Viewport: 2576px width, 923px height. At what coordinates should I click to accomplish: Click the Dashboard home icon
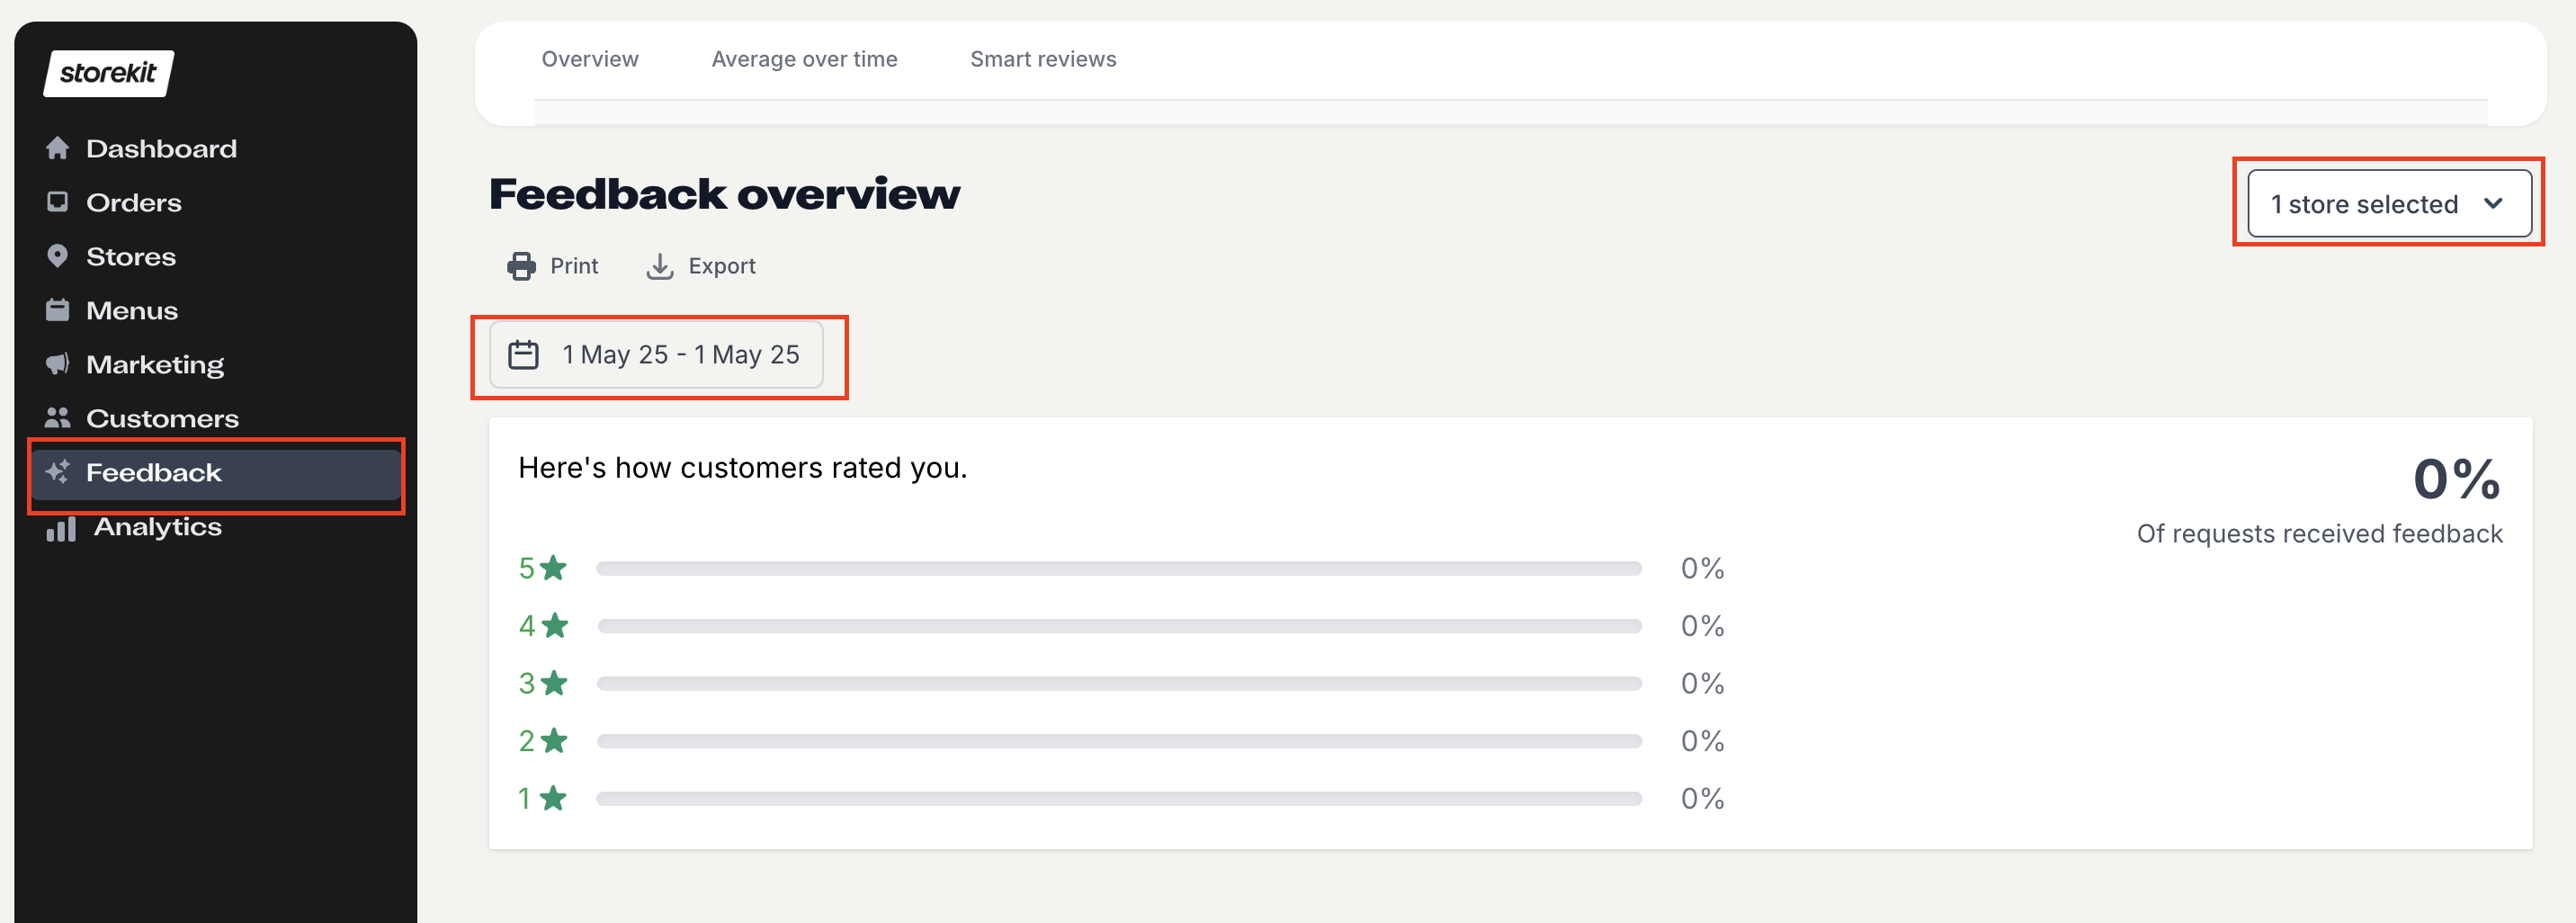click(x=58, y=148)
